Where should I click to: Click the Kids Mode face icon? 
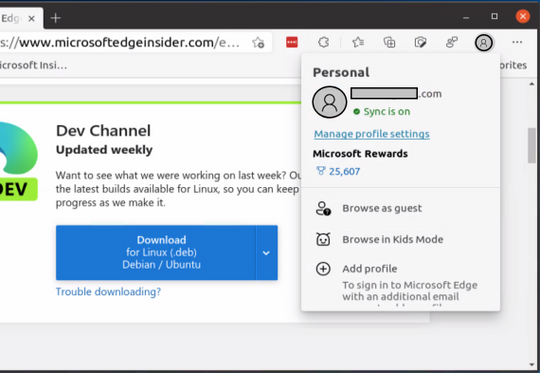point(323,239)
